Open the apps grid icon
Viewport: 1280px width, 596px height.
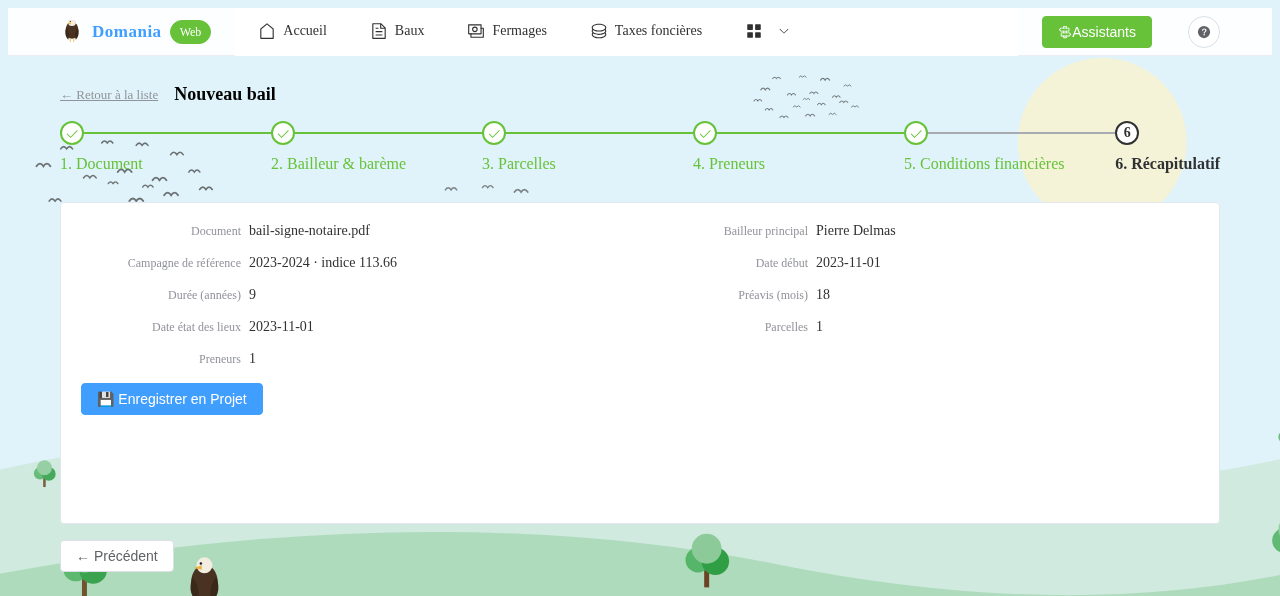[x=754, y=31]
